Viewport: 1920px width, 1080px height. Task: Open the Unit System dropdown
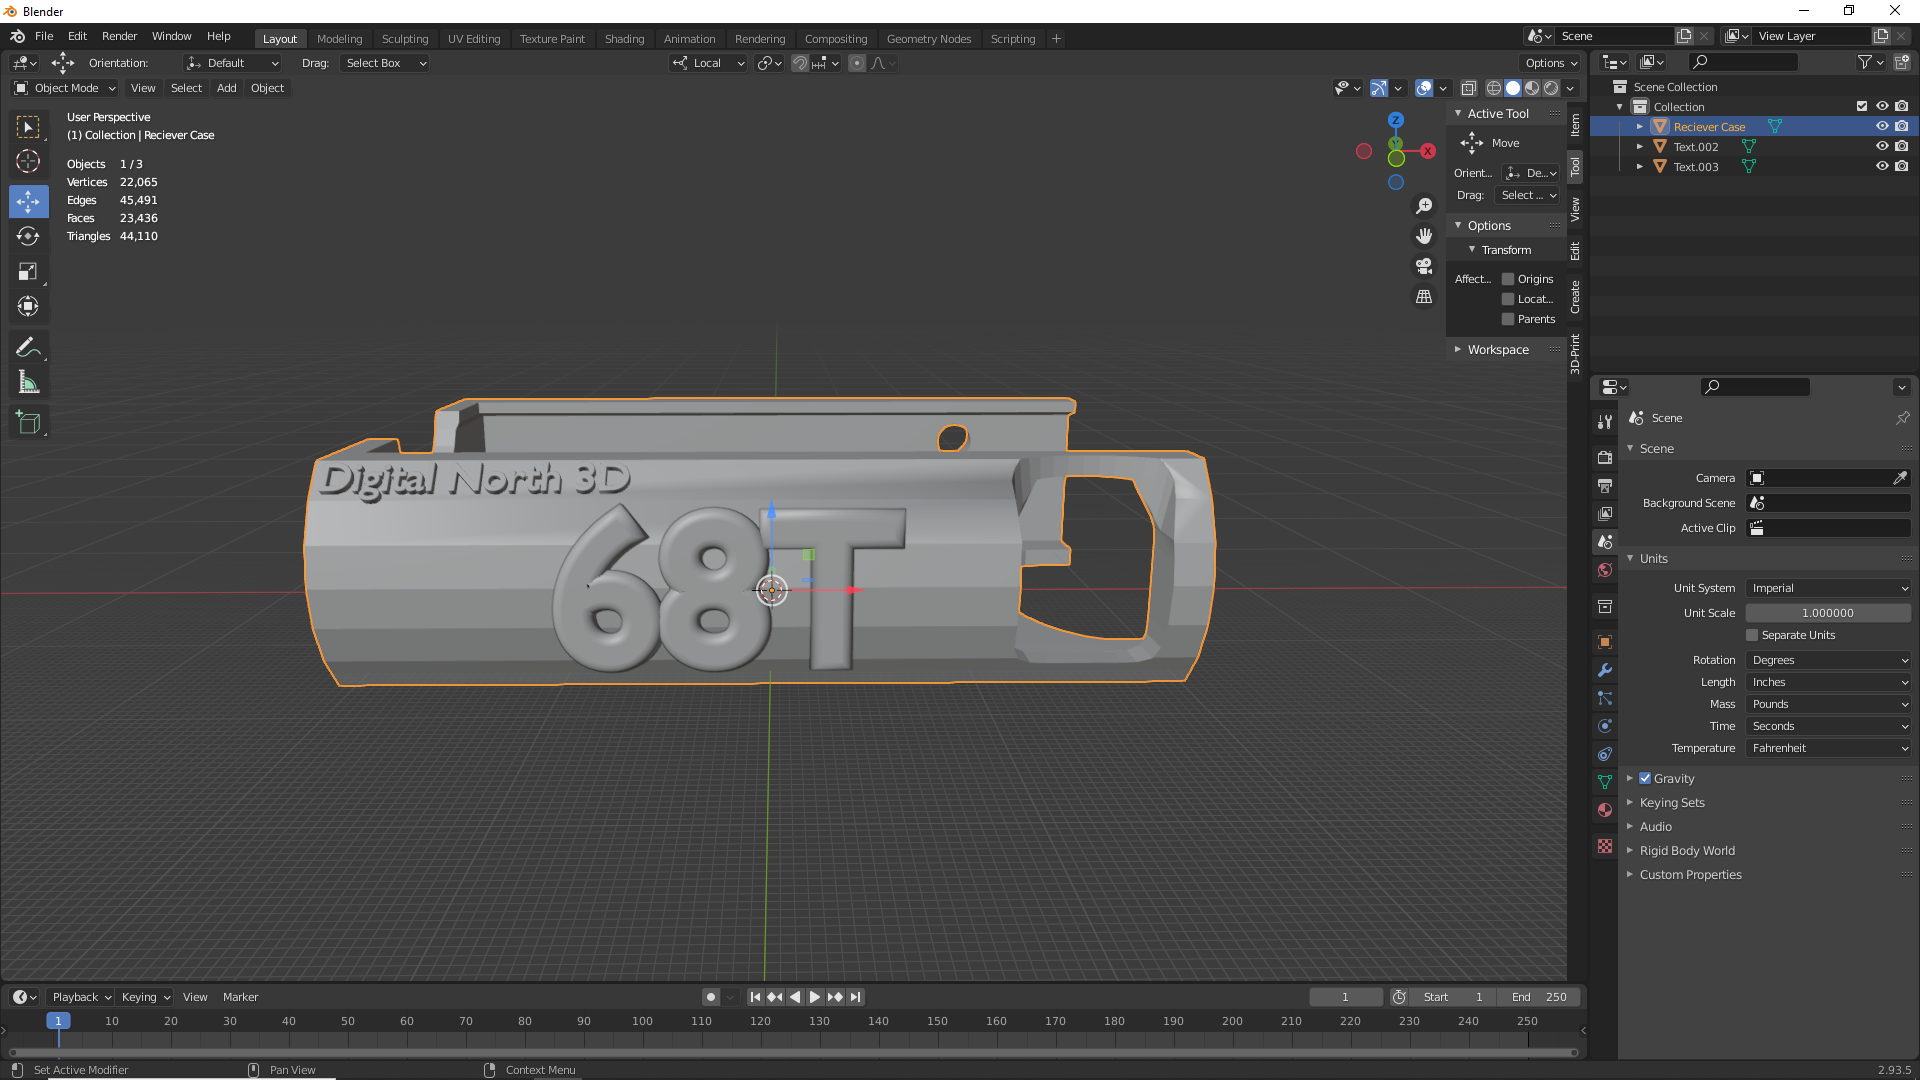coord(1828,588)
